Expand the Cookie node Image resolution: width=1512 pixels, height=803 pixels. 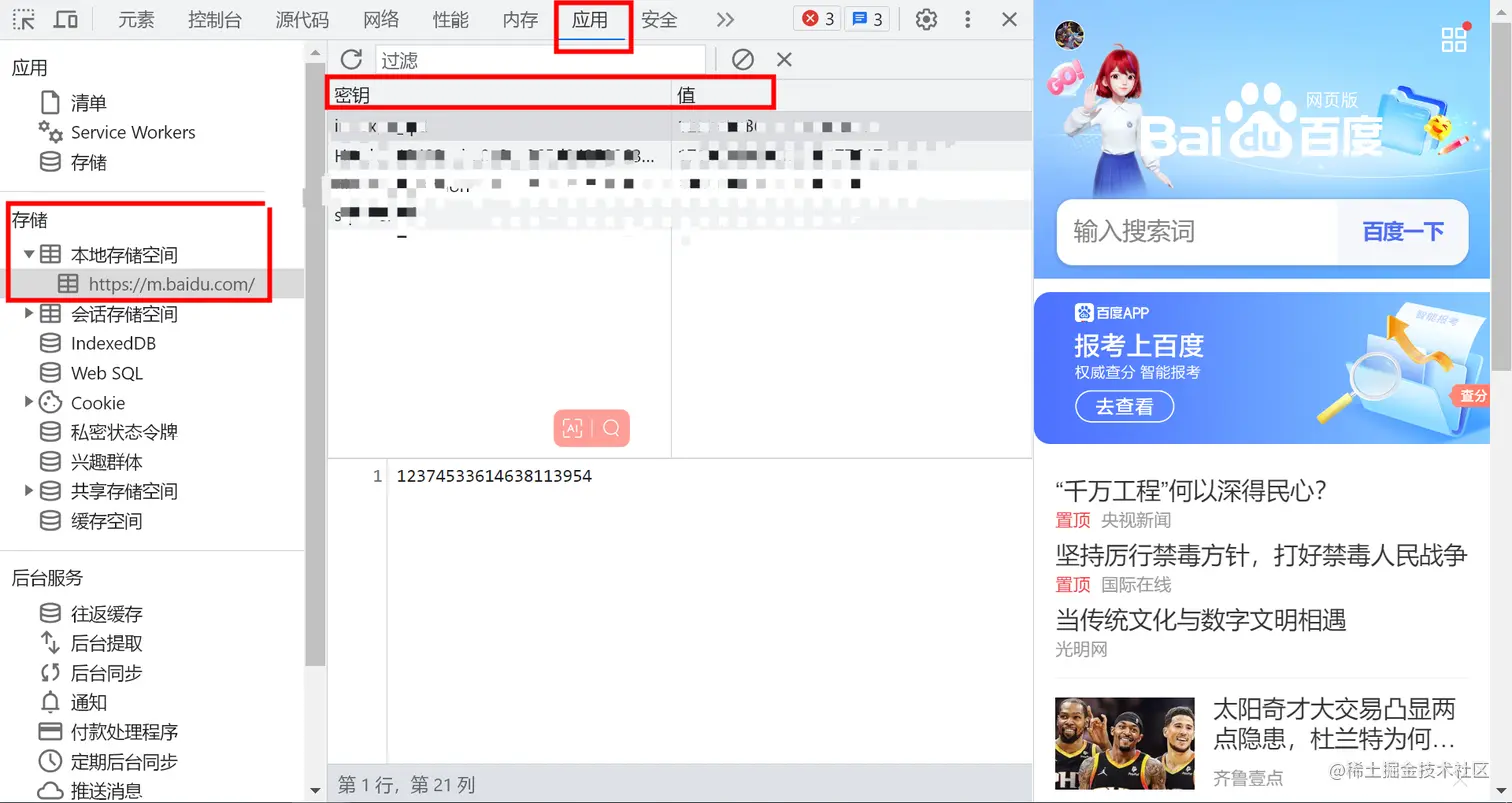click(x=29, y=402)
